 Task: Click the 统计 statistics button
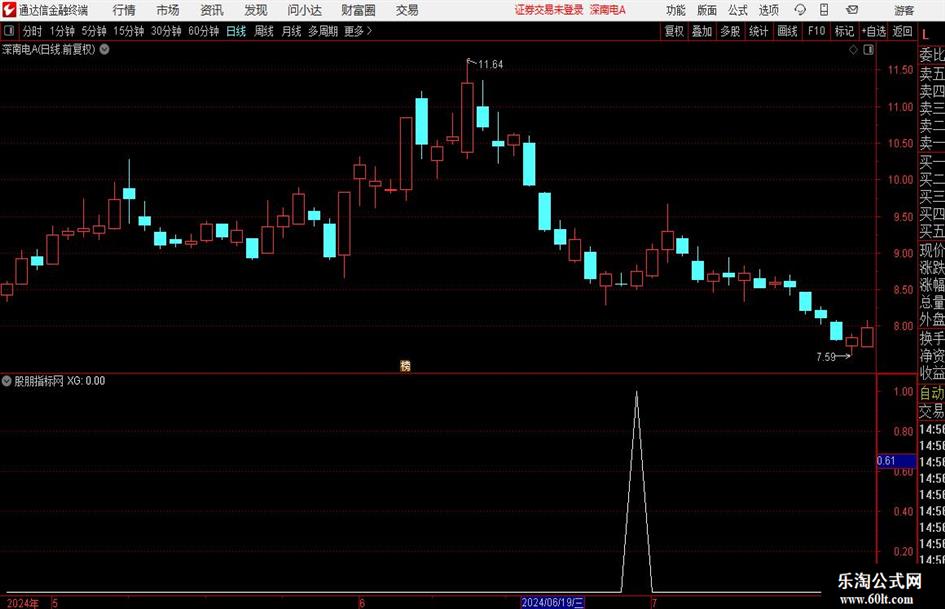758,31
